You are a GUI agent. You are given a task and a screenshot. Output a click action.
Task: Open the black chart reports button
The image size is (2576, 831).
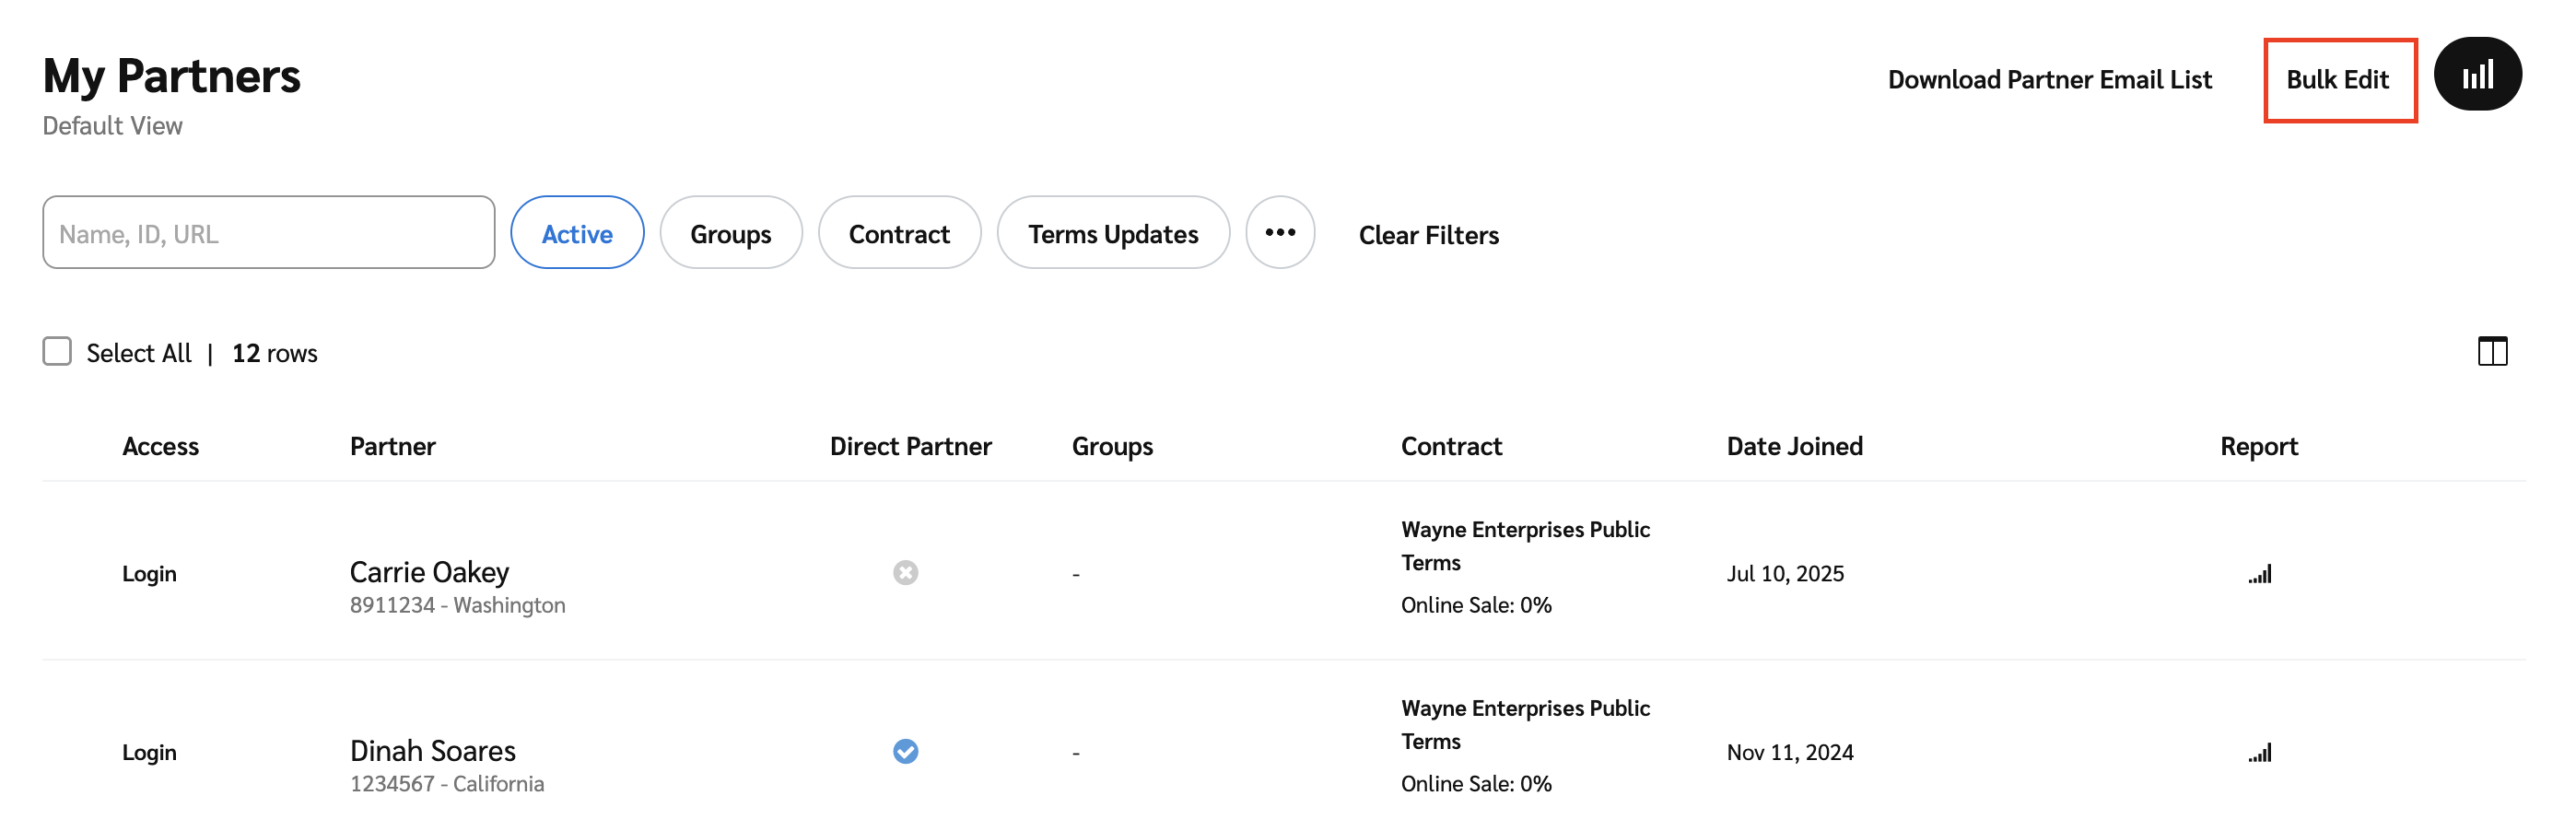click(2476, 75)
